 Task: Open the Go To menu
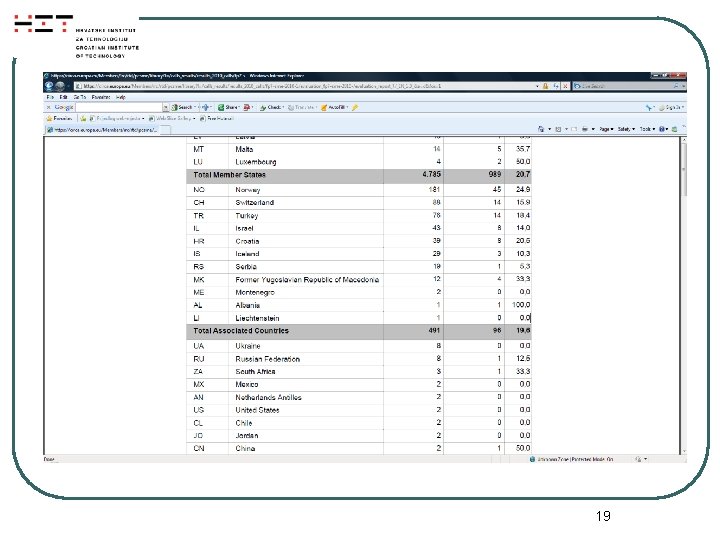coord(79,97)
